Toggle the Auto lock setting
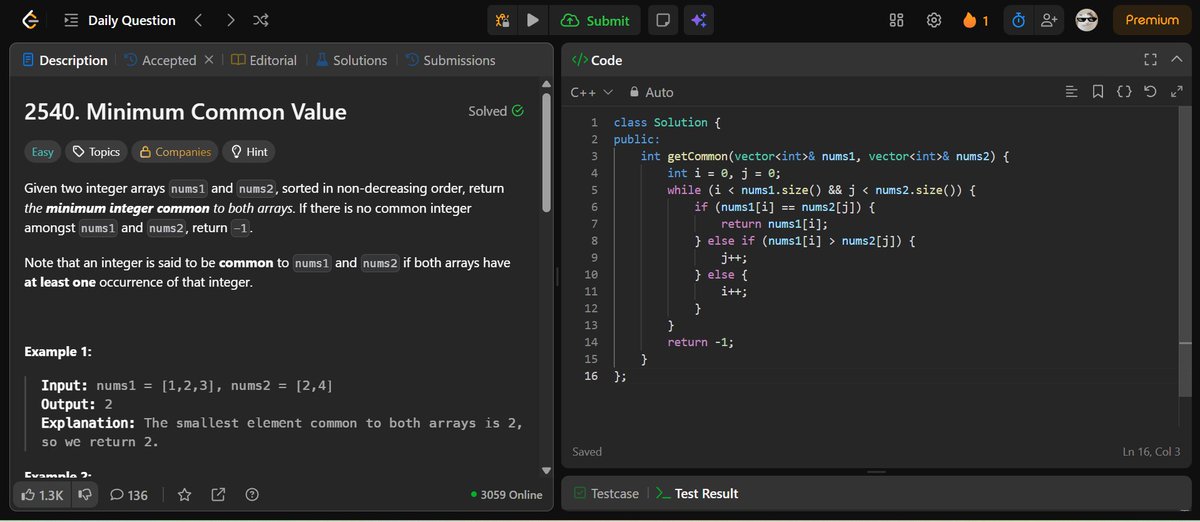The height and width of the screenshot is (522, 1200). (651, 92)
